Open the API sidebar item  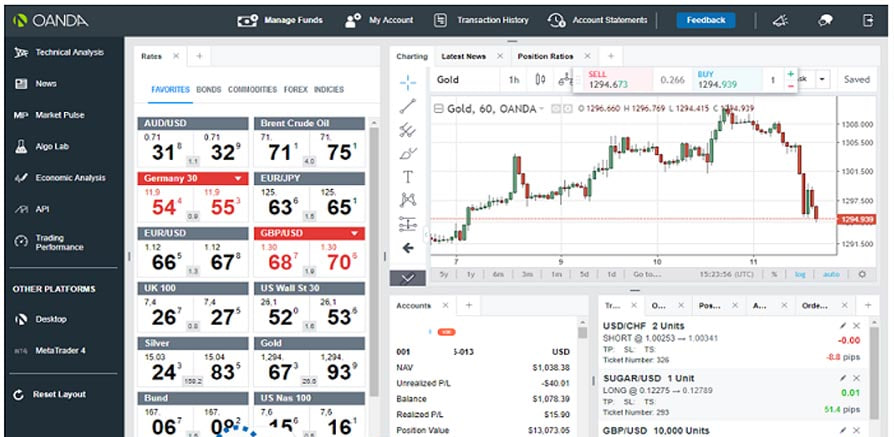(x=31, y=209)
